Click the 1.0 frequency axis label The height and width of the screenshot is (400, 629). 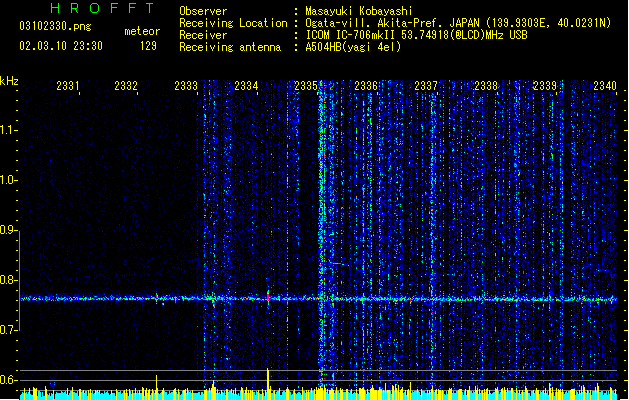click(x=8, y=180)
